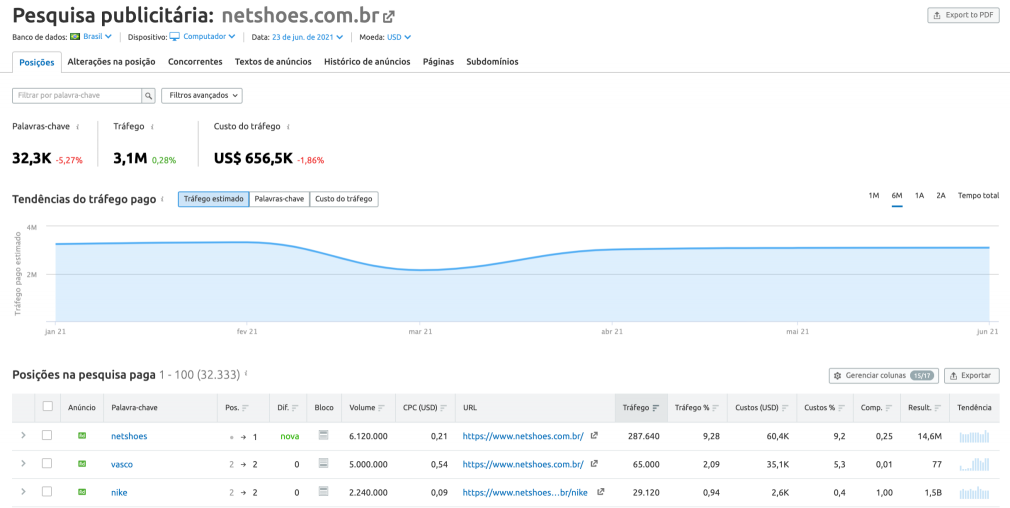
Task: Check the checkbox for nike row
Action: point(47,492)
